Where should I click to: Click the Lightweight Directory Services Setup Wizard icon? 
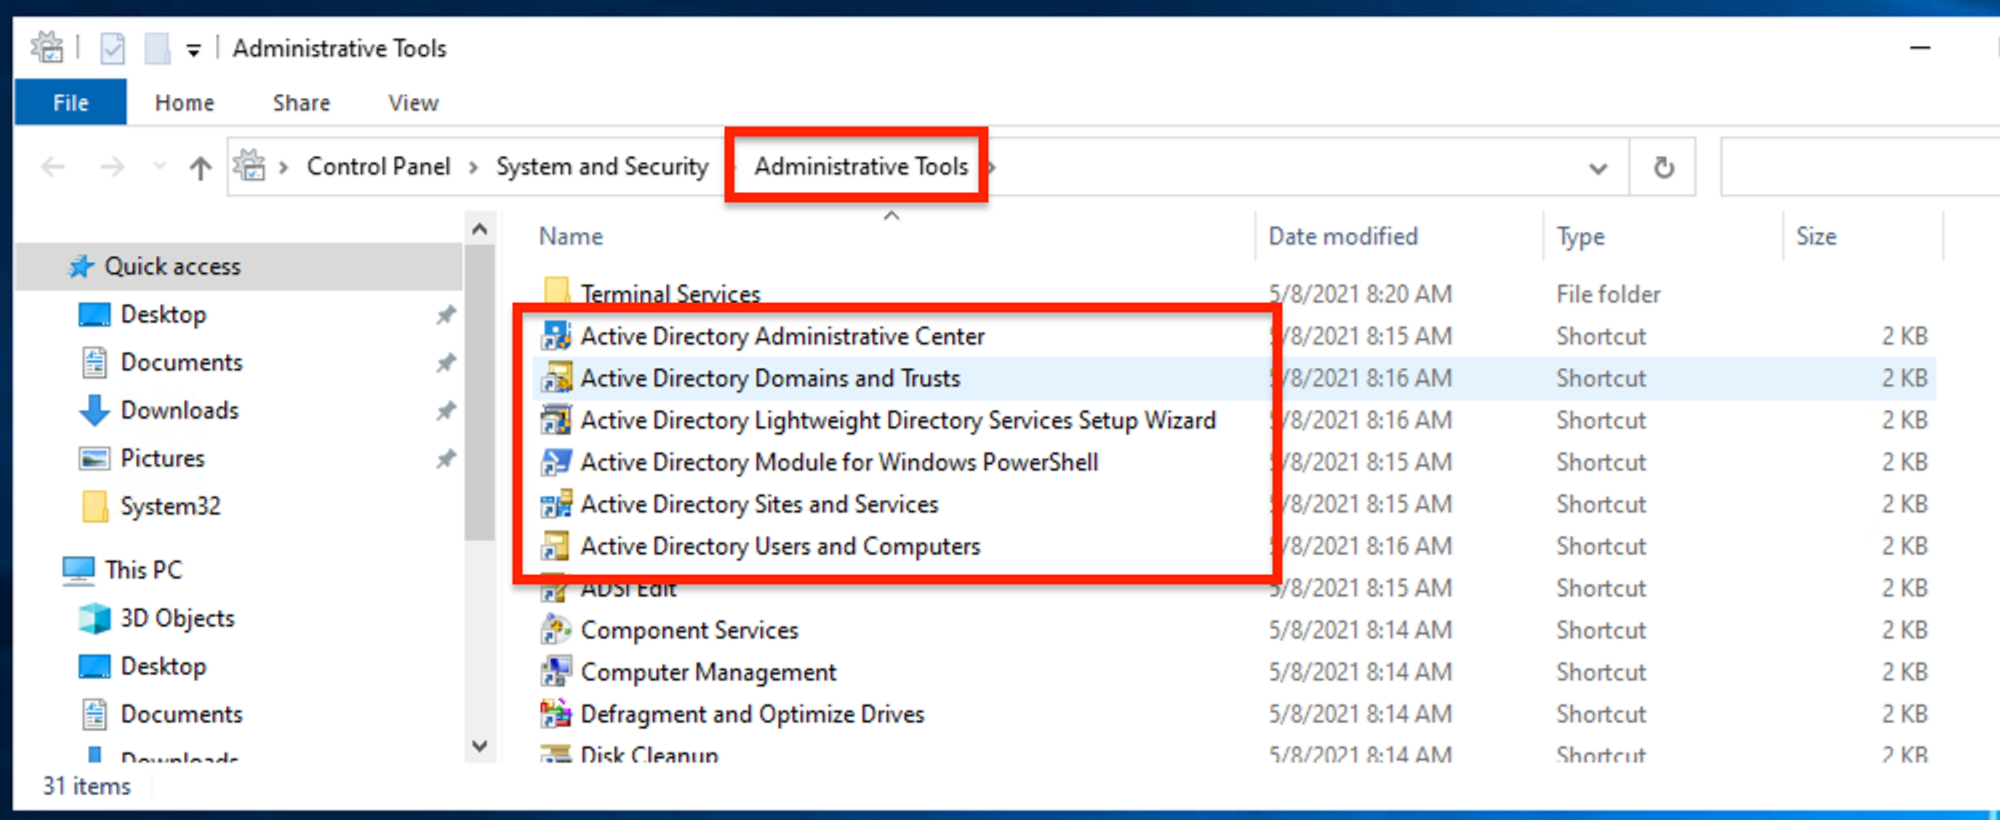[556, 420]
